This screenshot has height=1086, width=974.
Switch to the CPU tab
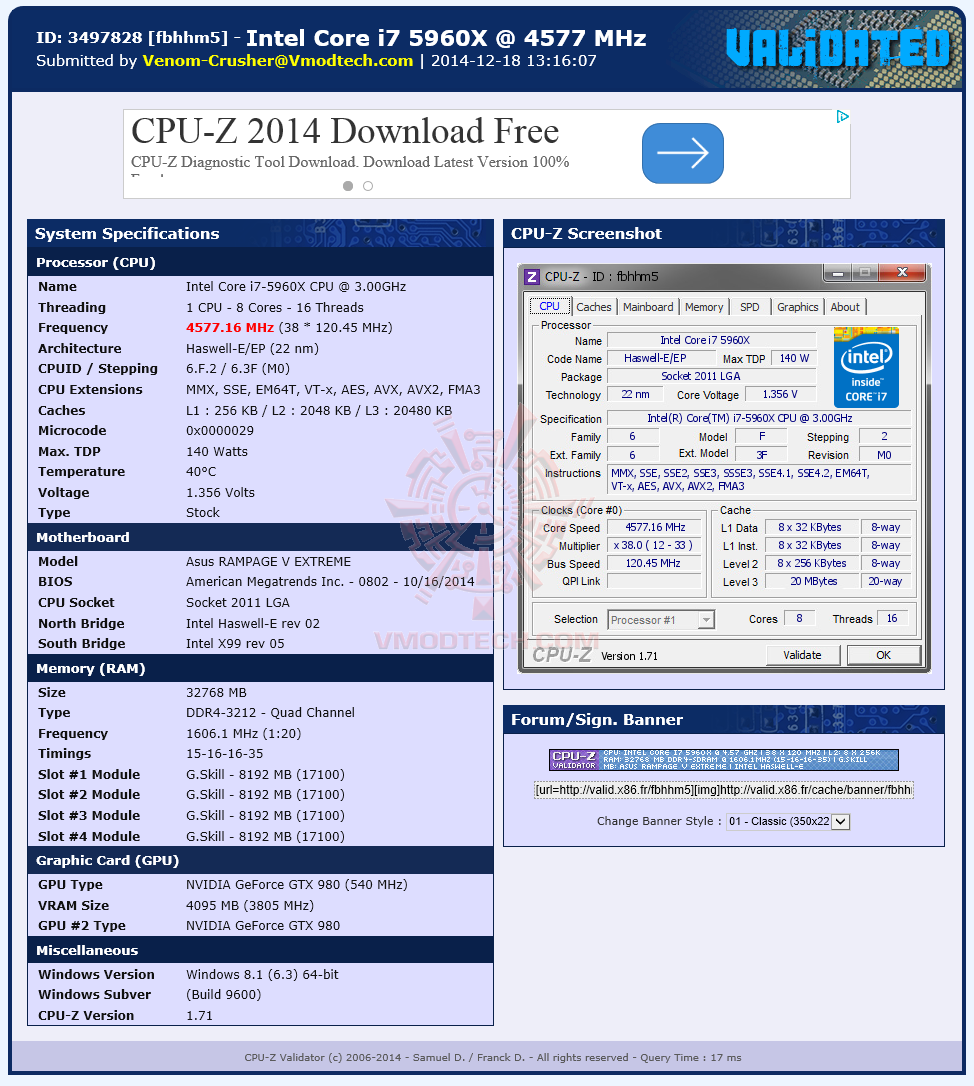tap(549, 306)
